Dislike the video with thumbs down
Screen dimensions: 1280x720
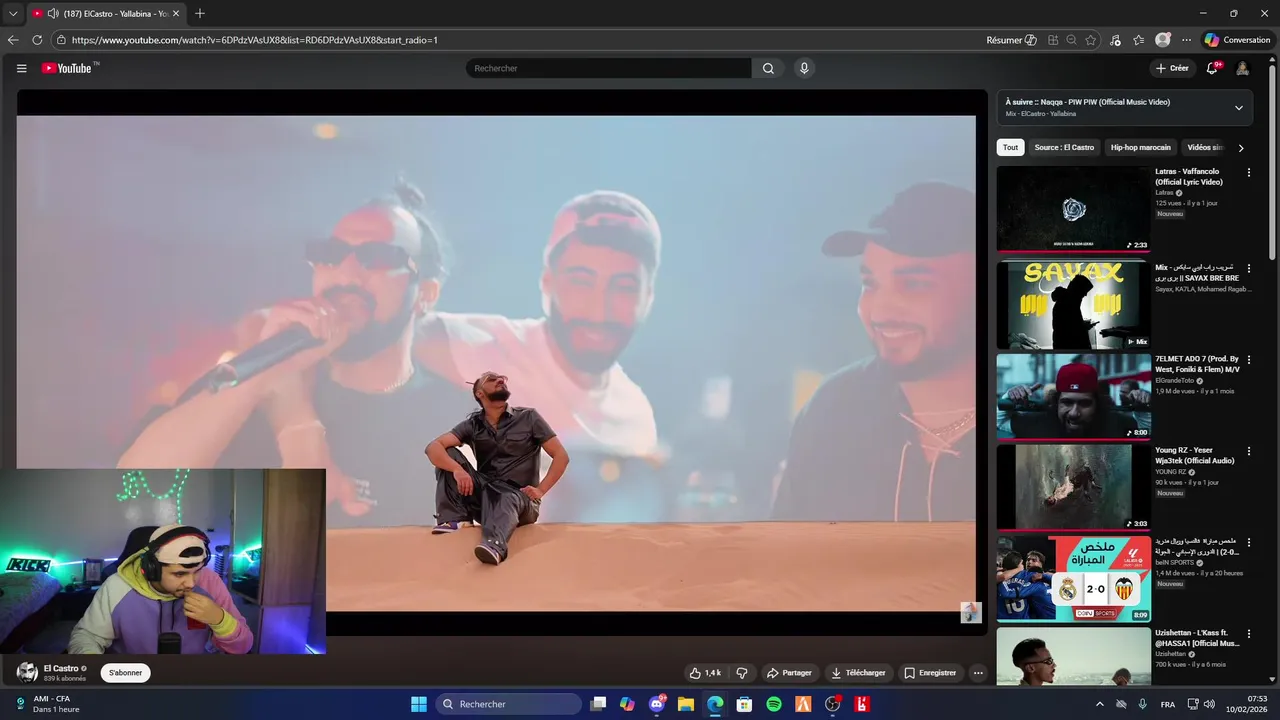point(742,673)
